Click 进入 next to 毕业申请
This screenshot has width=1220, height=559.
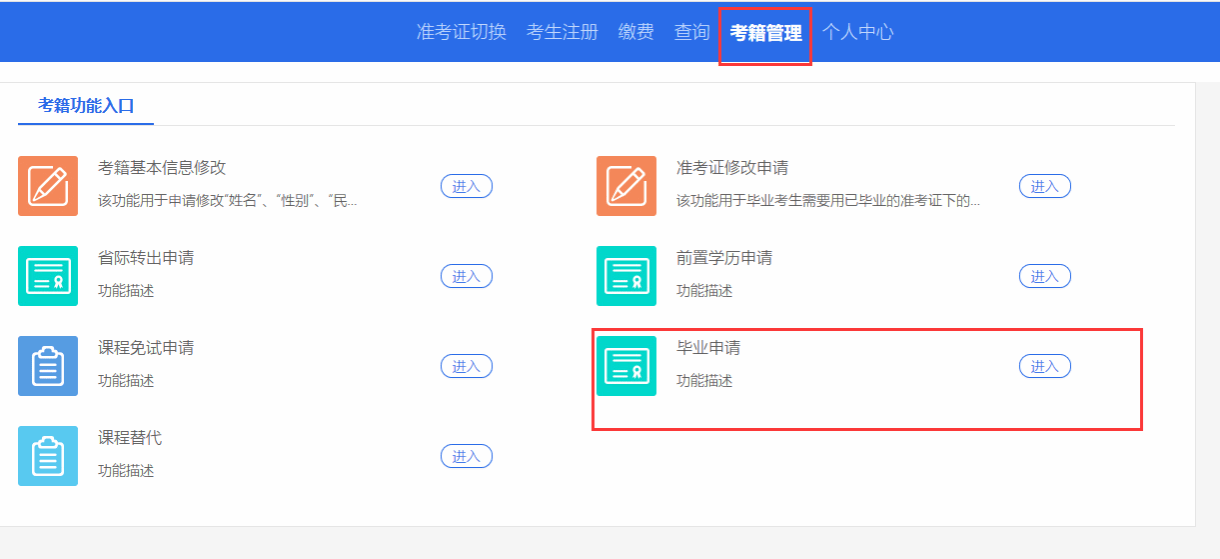[1044, 366]
